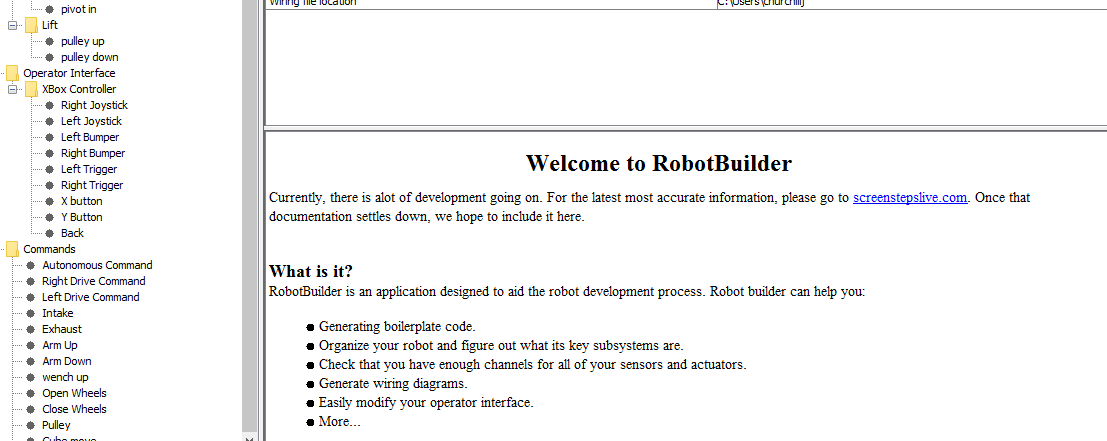Select pulley up in the tree

click(x=83, y=42)
